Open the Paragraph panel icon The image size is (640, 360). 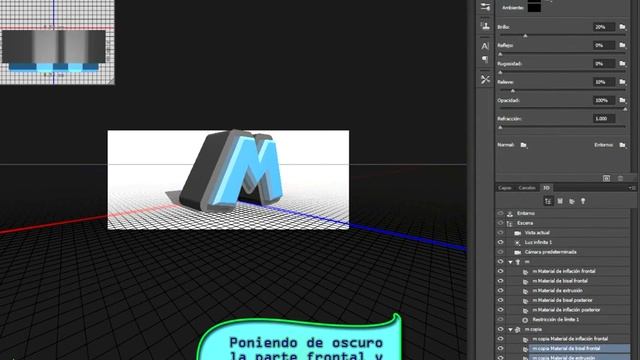[485, 60]
